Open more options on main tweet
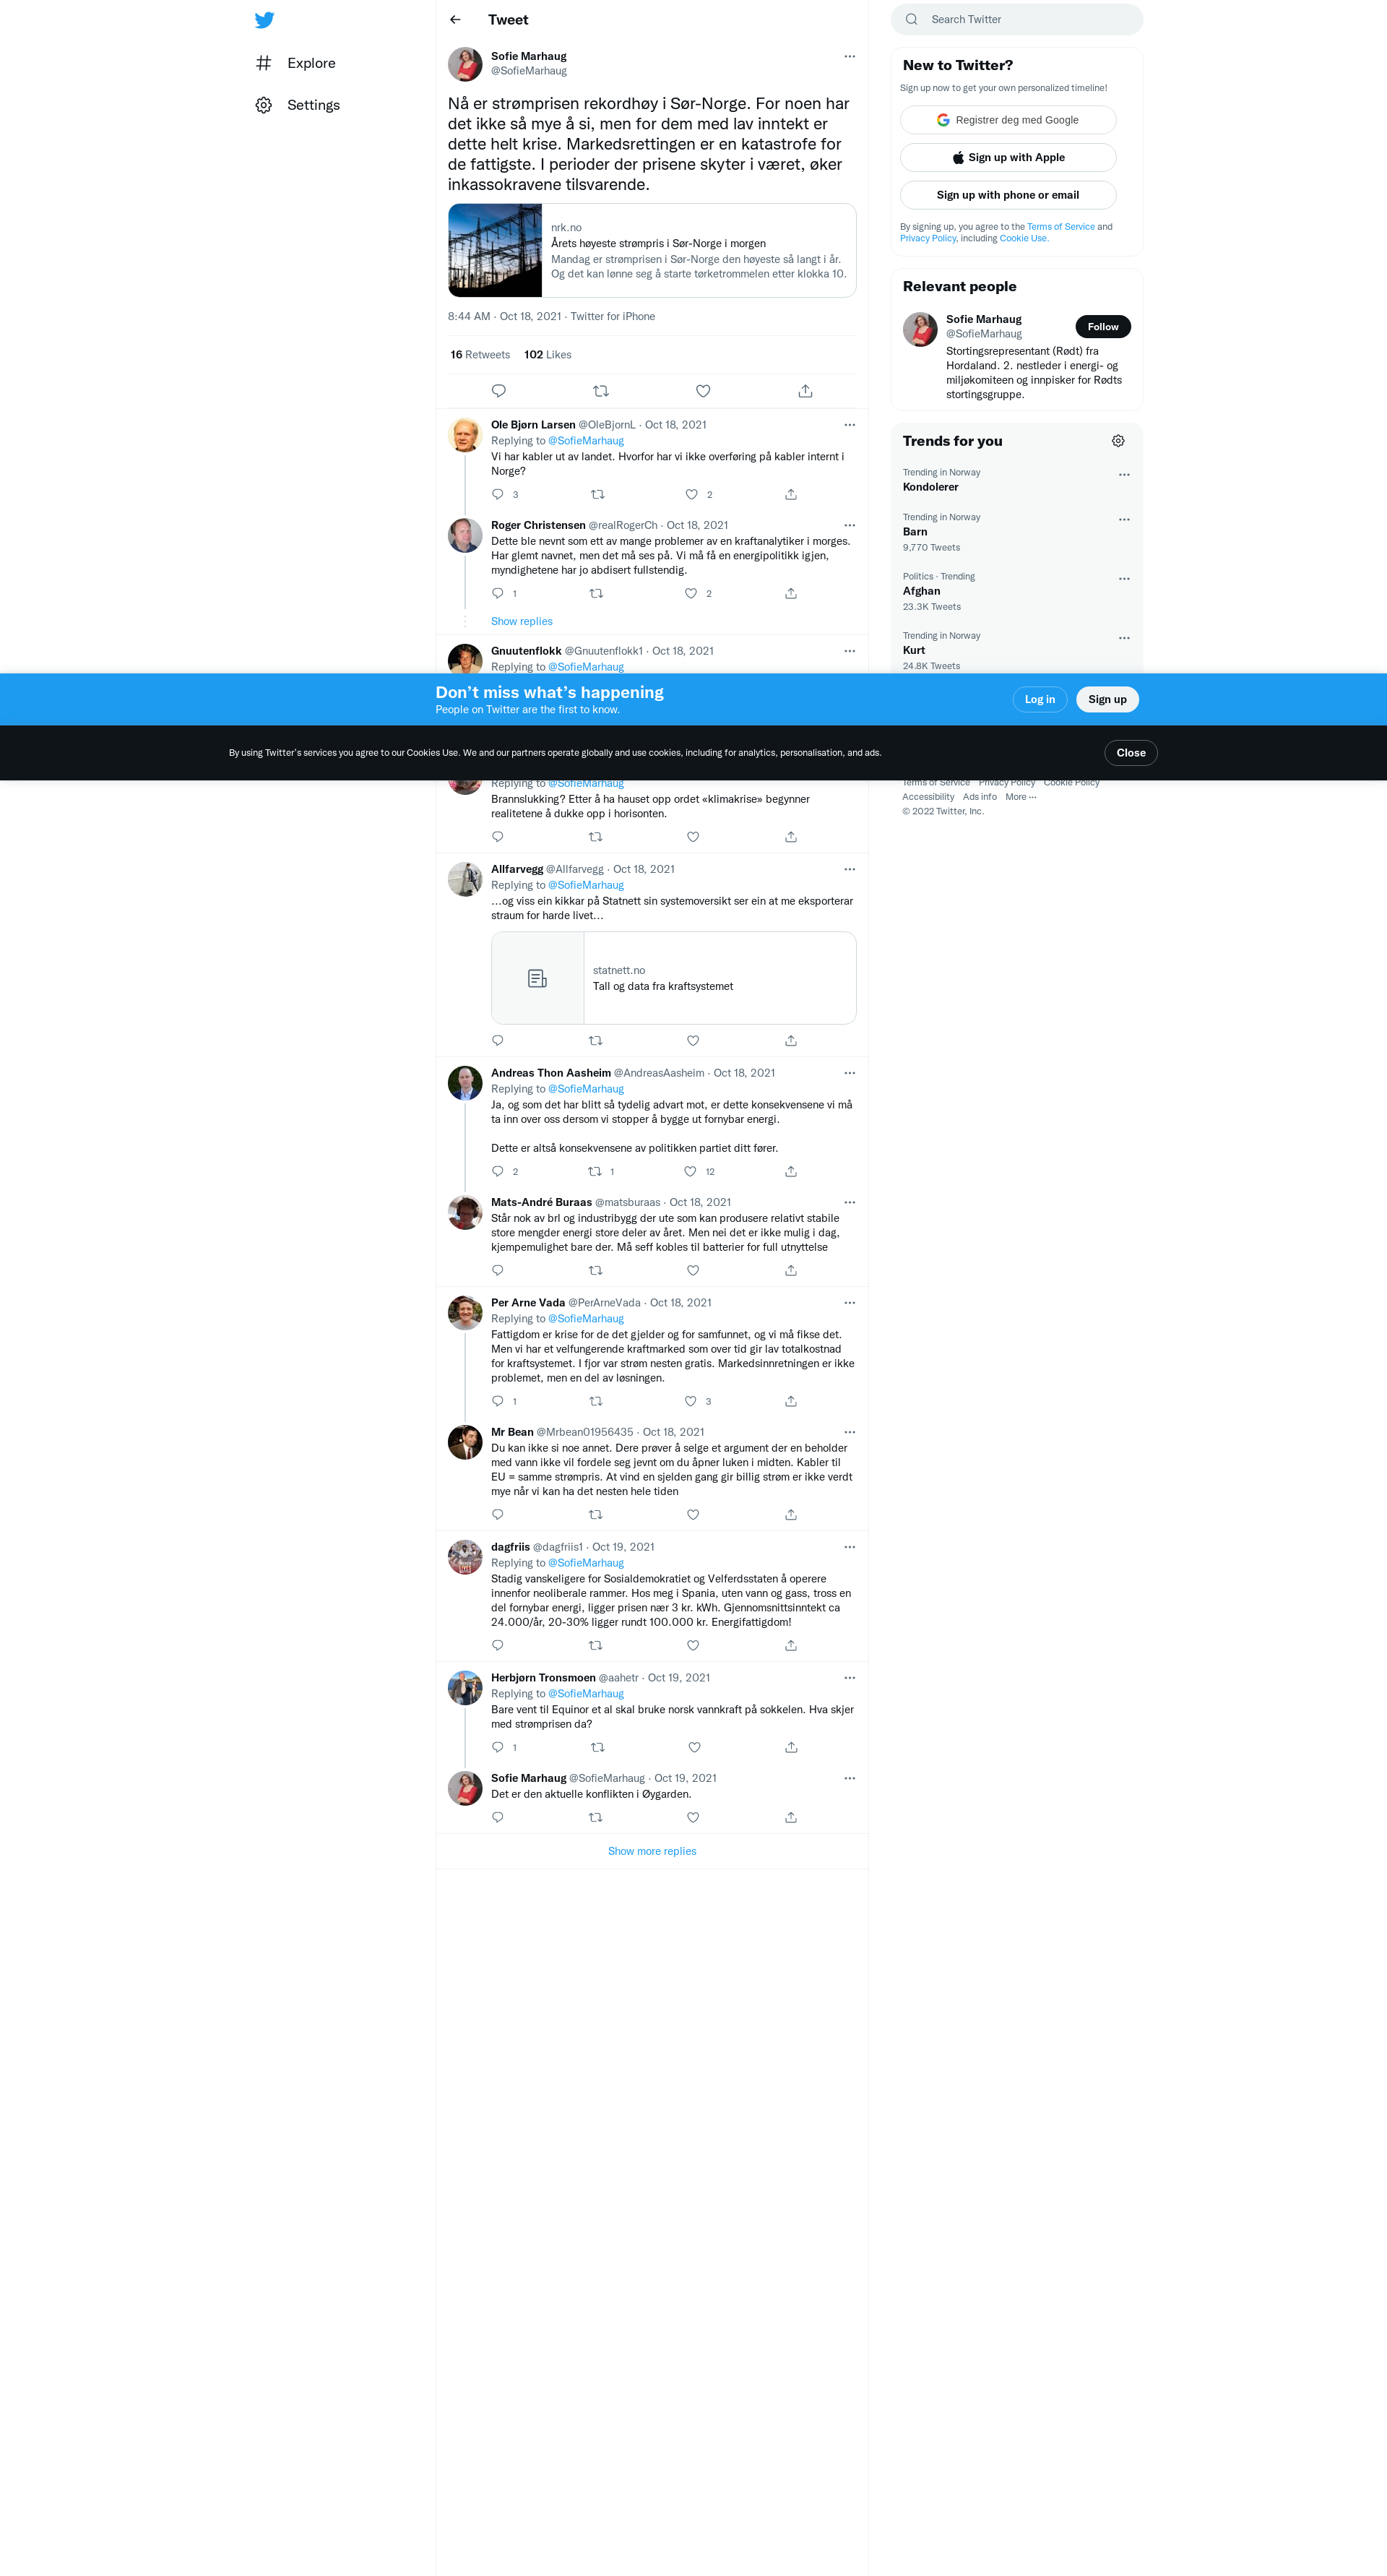 (849, 56)
